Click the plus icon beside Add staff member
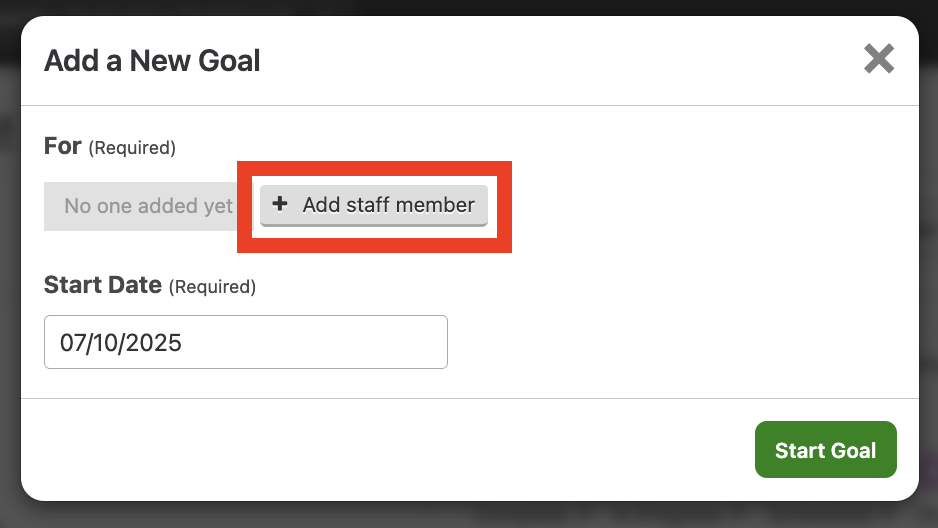Viewport: 938px width, 528px height. [279, 204]
